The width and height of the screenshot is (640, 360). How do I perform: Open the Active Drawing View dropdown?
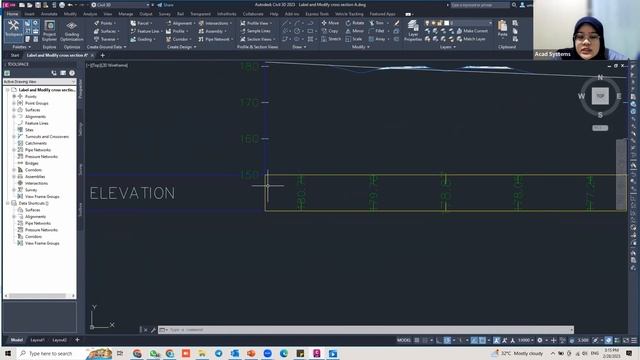click(40, 82)
